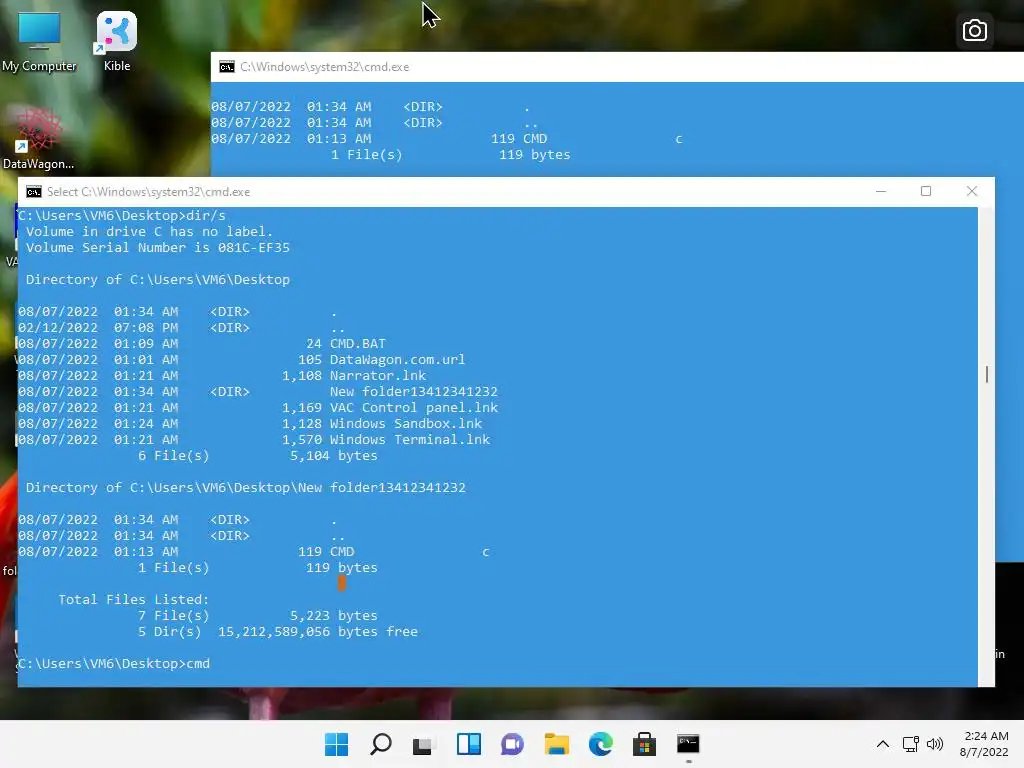
Task: Click 'Total Files Listed:' text
Action: 134,600
